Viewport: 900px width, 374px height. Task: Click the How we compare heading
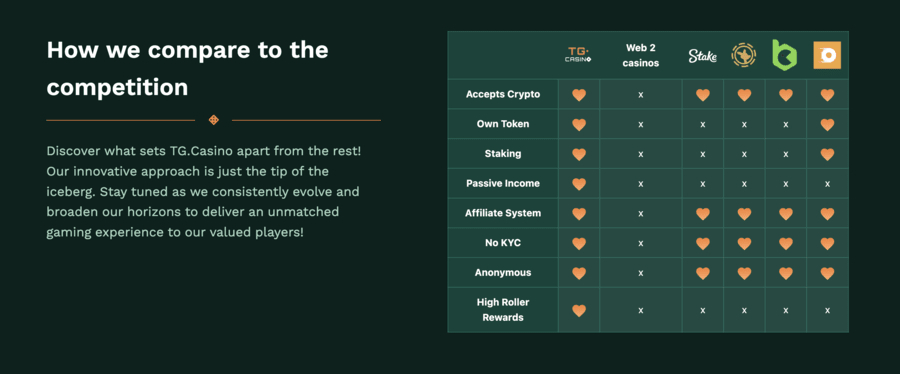(x=187, y=69)
